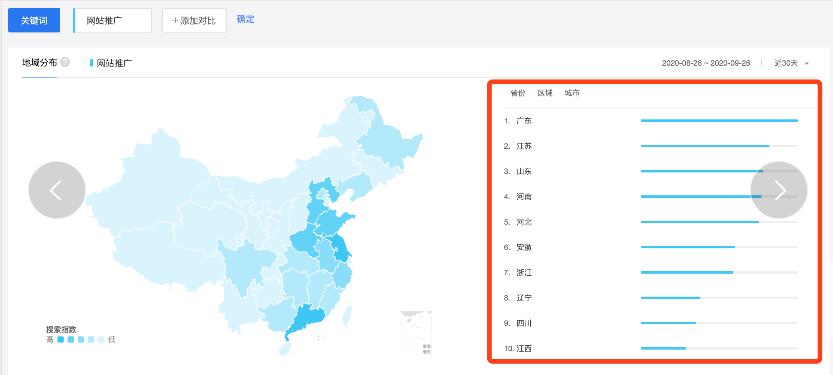Image resolution: width=833 pixels, height=375 pixels.
Task: Go to previous slide with left arrow
Action: (57, 190)
